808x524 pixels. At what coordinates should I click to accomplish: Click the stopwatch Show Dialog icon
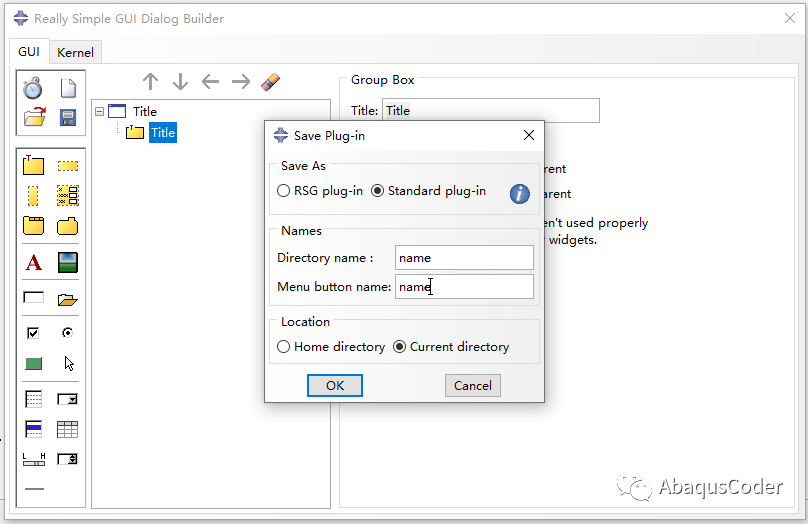click(x=33, y=88)
